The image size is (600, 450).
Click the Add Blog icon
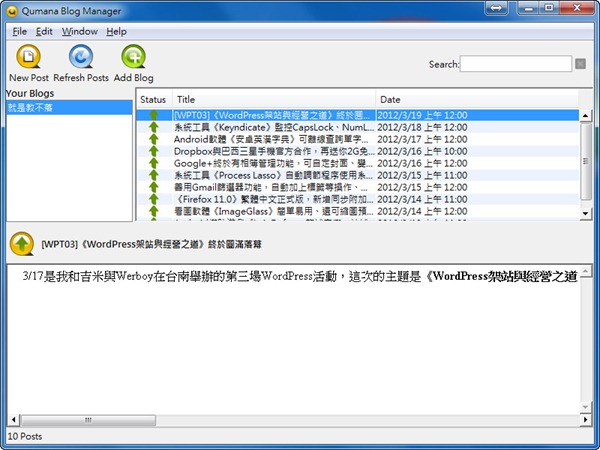point(133,57)
